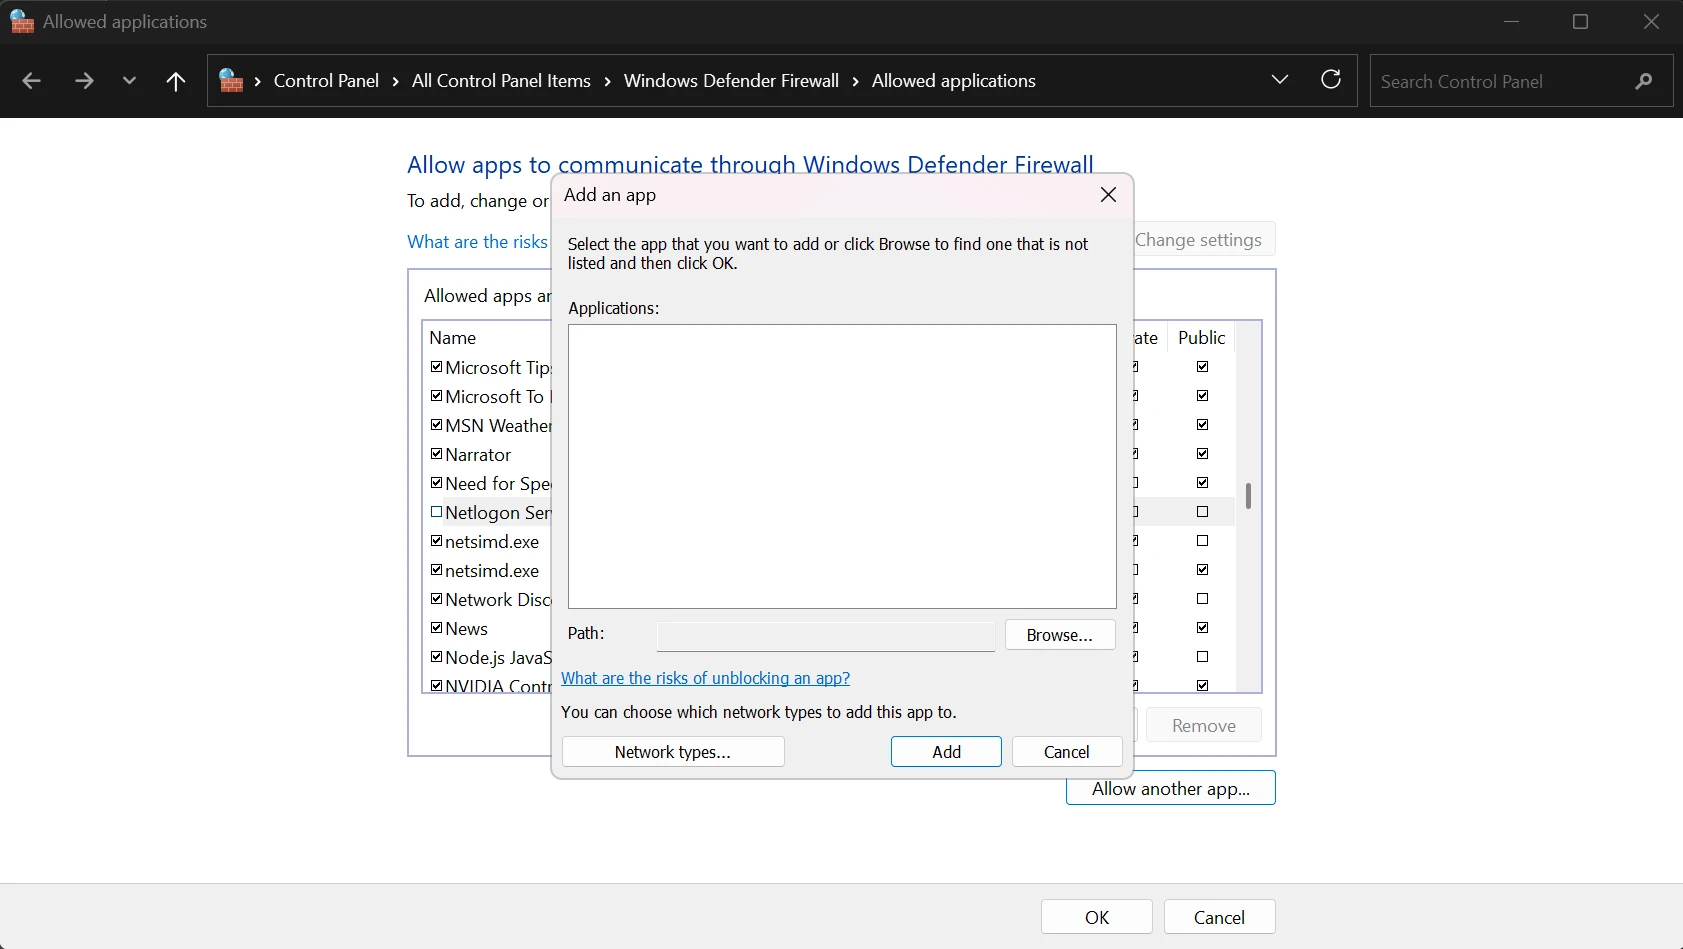The width and height of the screenshot is (1683, 949).
Task: Enable the Netlogon Service checkbox
Action: click(x=436, y=512)
